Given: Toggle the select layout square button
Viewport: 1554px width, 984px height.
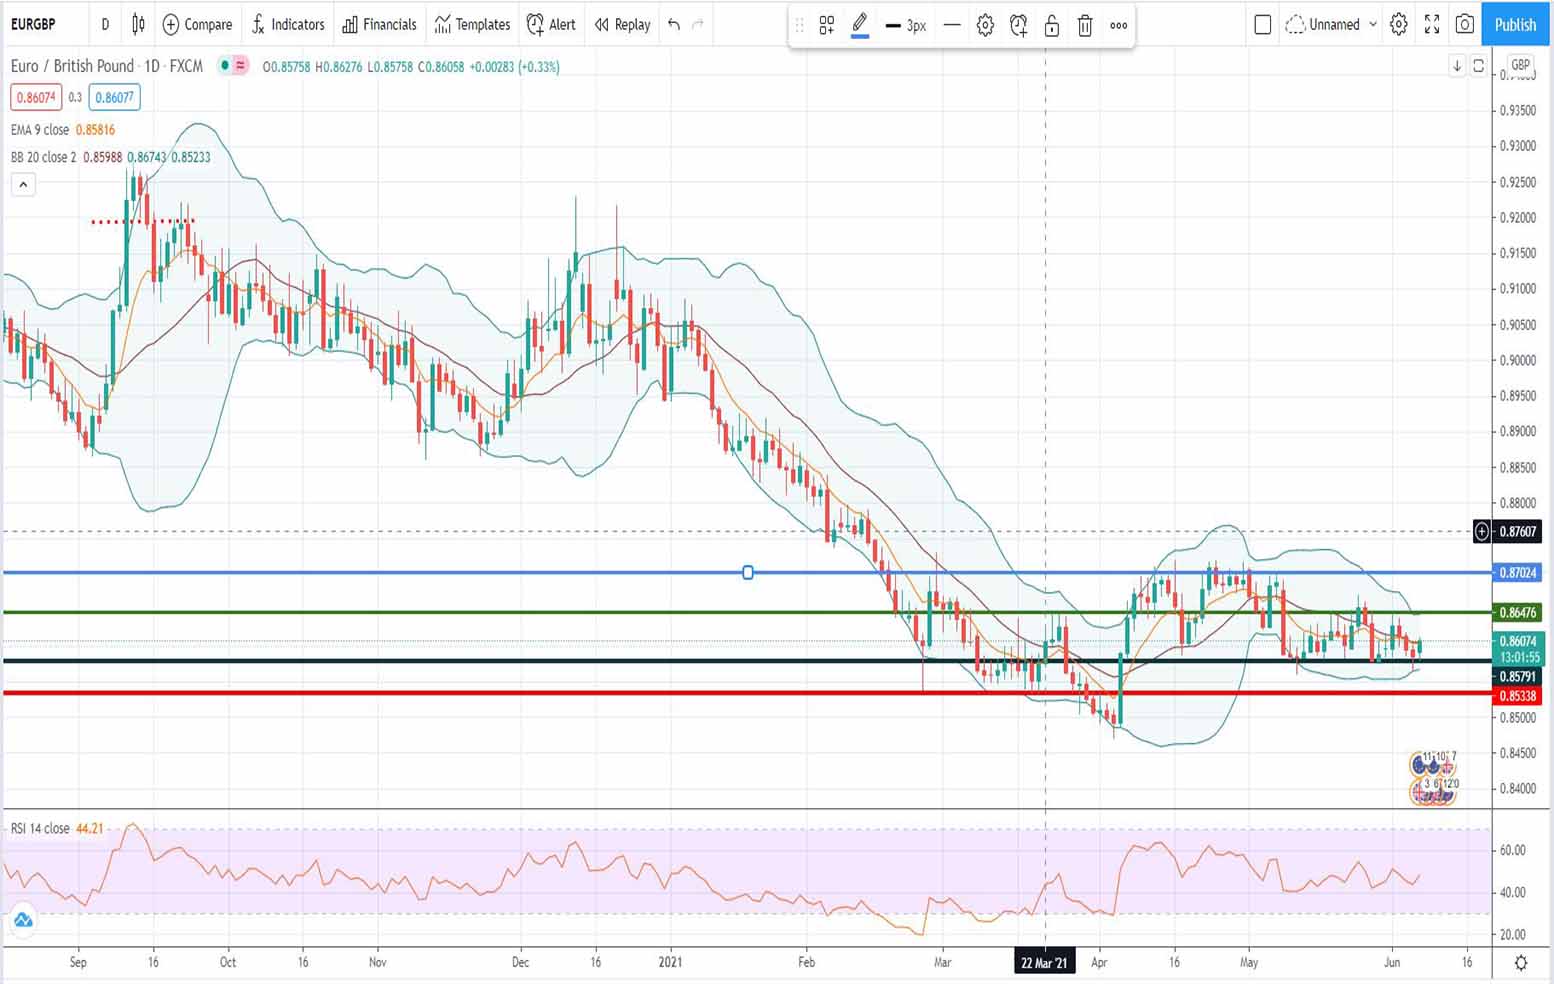Looking at the screenshot, I should 1262,24.
